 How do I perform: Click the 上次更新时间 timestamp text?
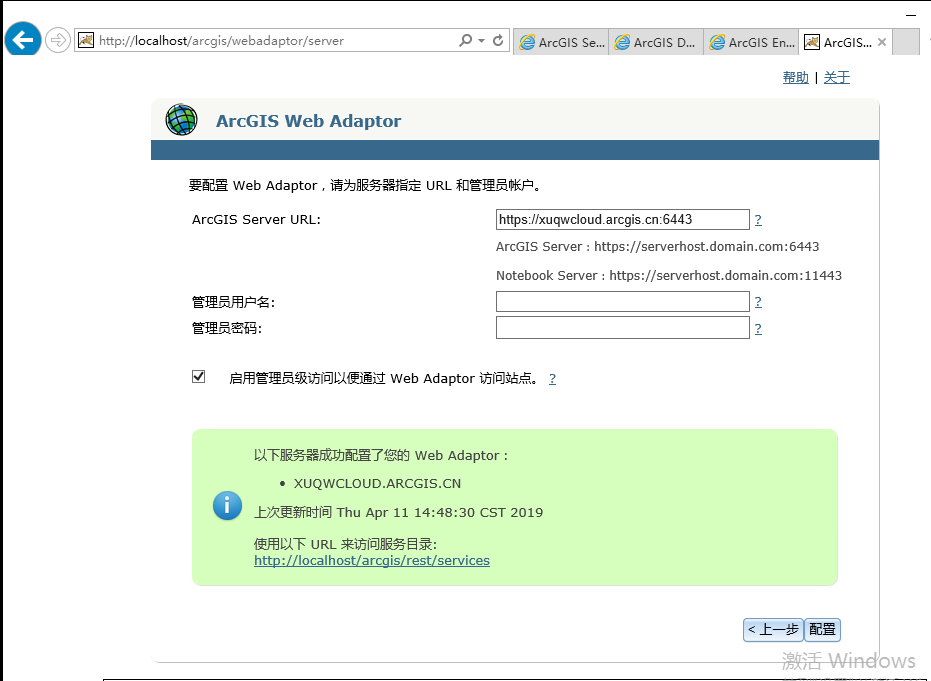coord(398,512)
